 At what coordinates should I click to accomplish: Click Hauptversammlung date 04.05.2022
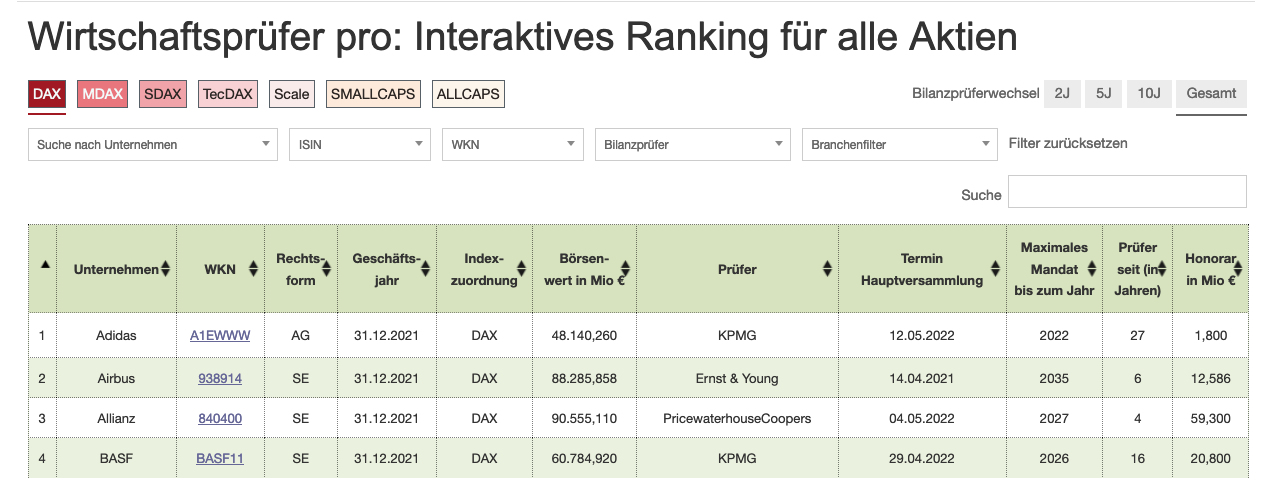[x=922, y=418]
